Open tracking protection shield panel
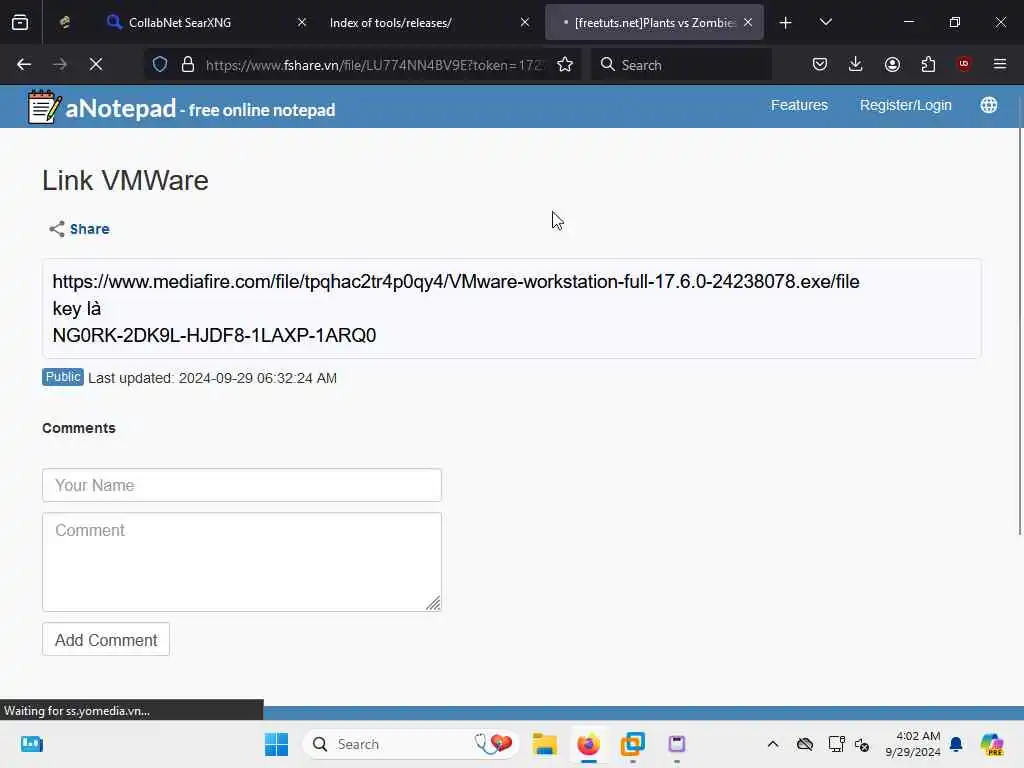The image size is (1024, 768). (x=160, y=65)
